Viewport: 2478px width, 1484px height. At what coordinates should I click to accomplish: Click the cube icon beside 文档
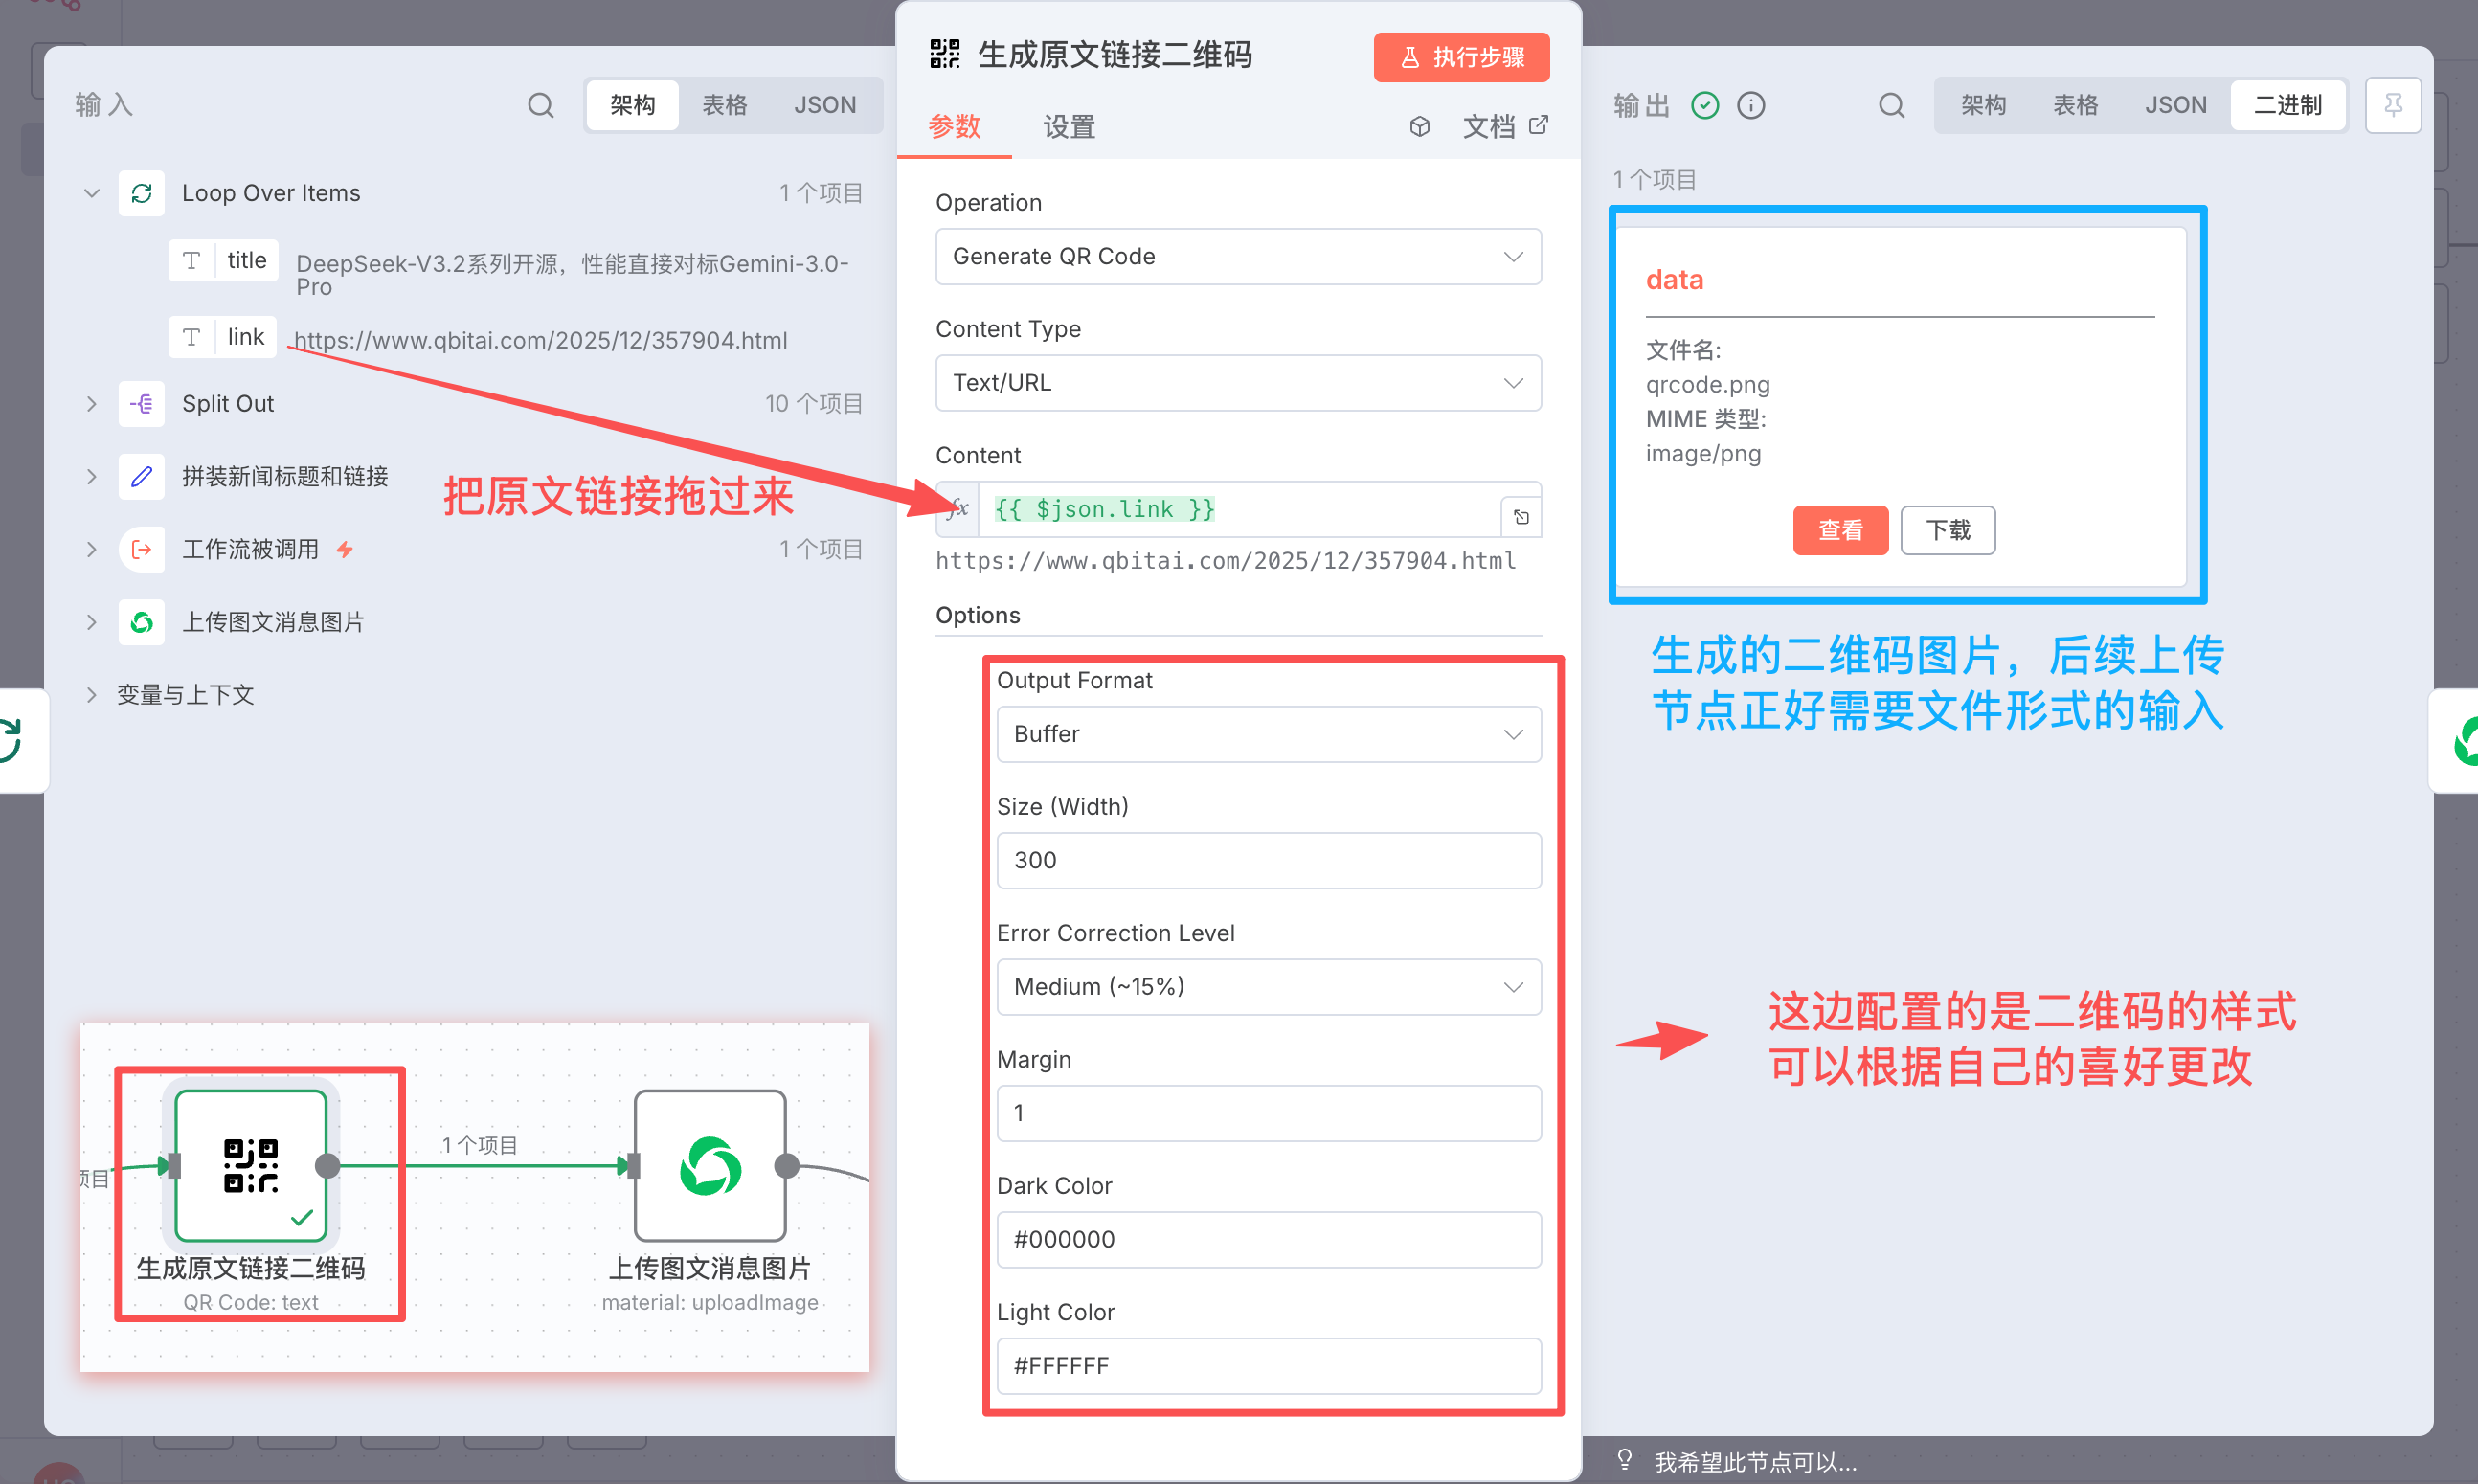[1419, 127]
